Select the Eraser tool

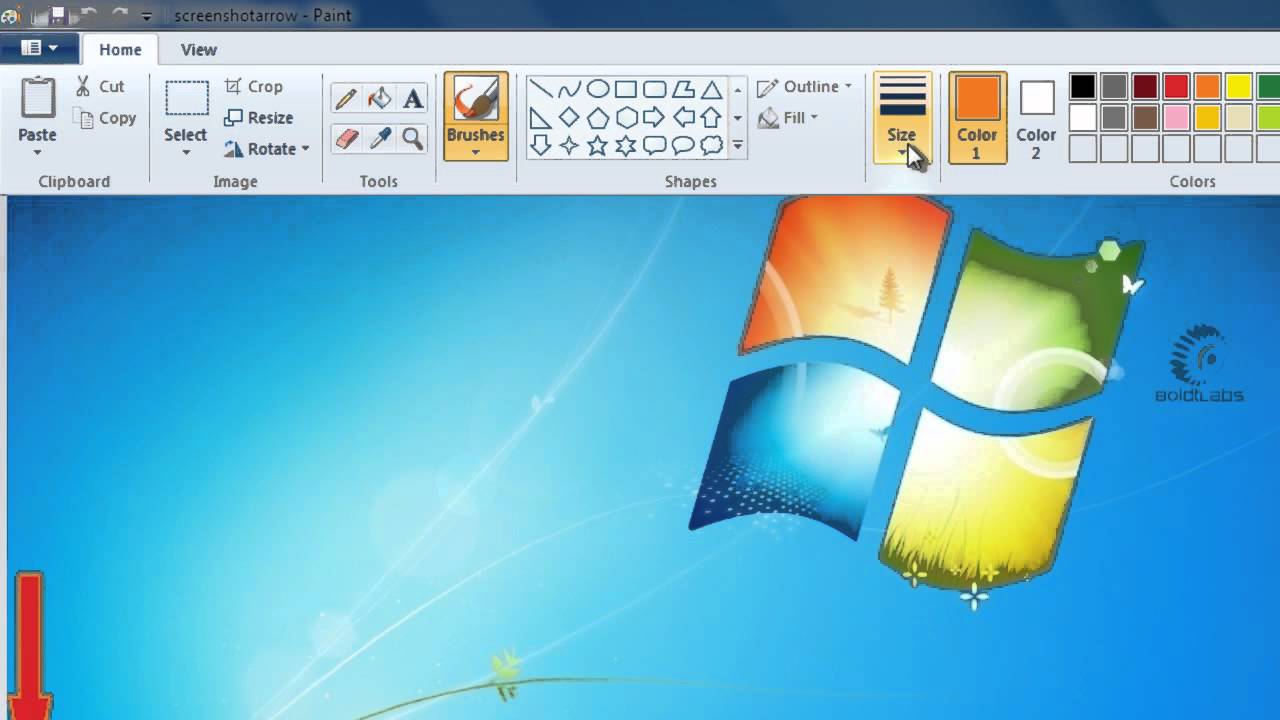(346, 138)
